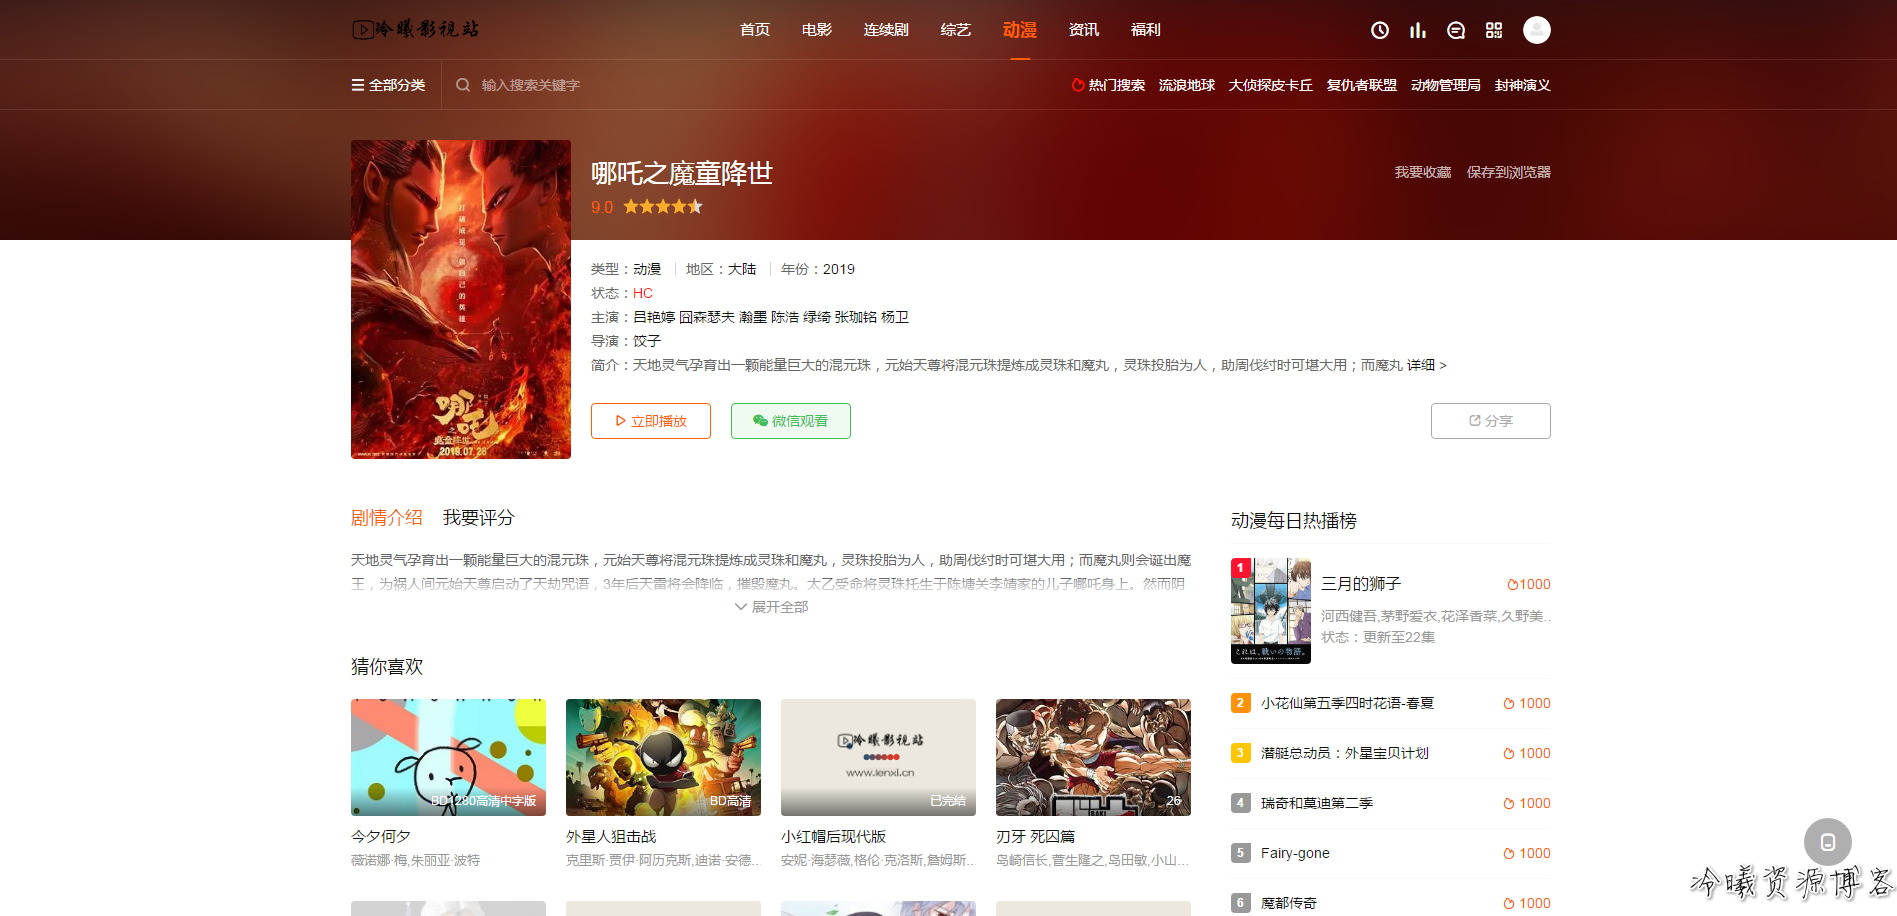Open user avatar profile
Image resolution: width=1897 pixels, height=916 pixels.
(1537, 30)
